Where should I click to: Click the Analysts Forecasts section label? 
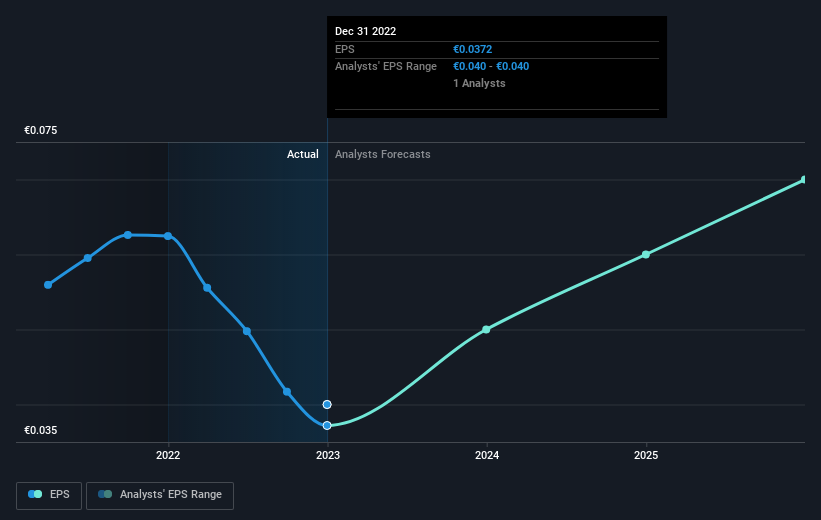383,154
